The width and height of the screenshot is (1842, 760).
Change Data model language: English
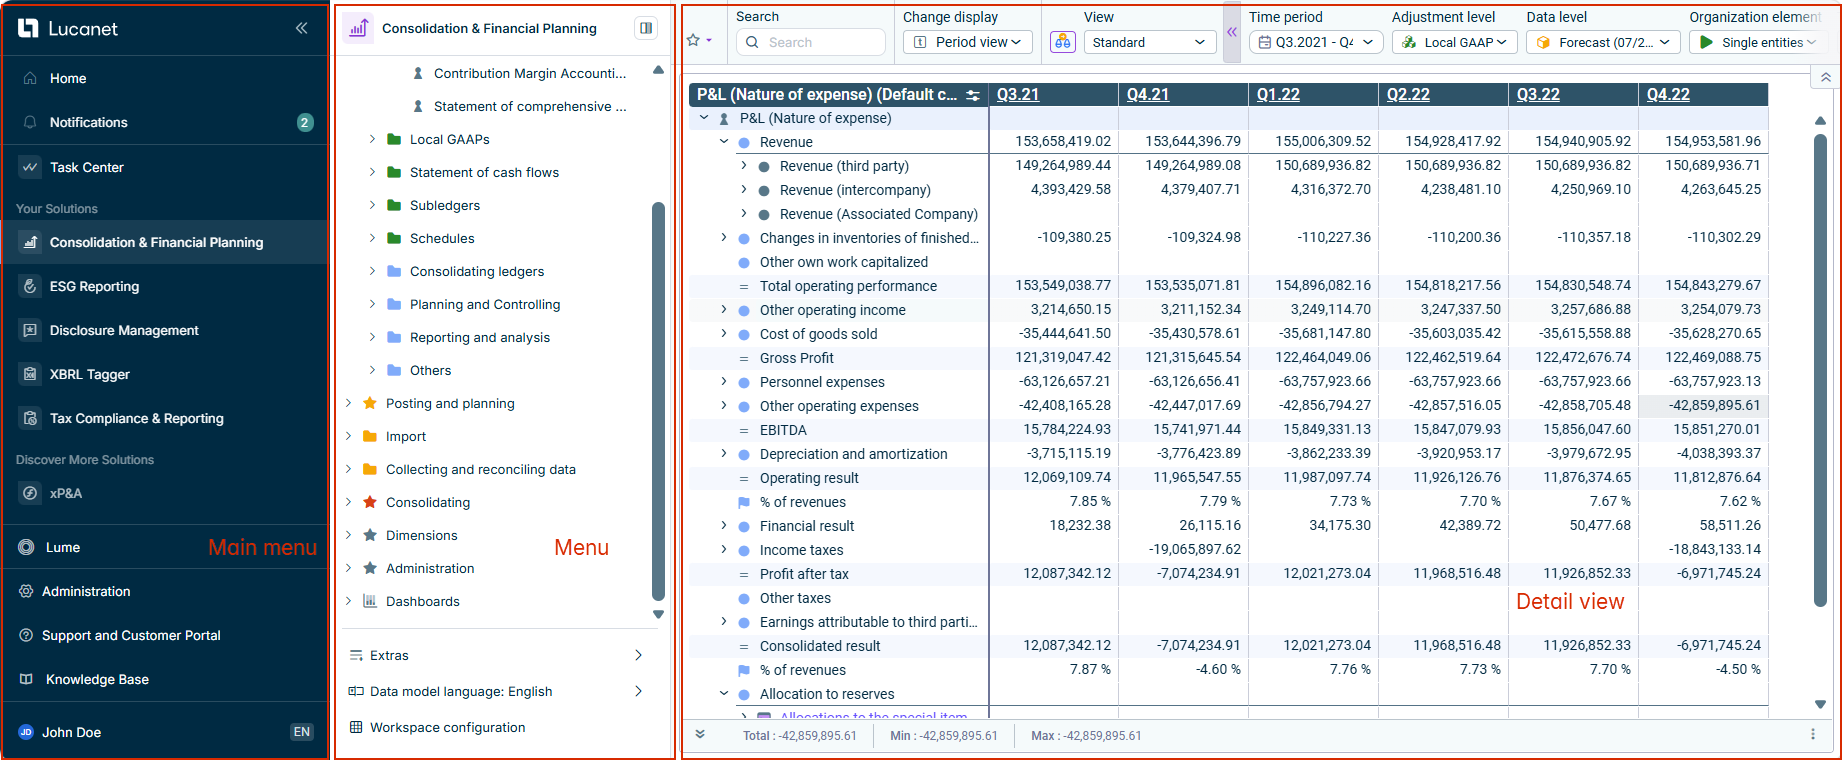[498, 691]
